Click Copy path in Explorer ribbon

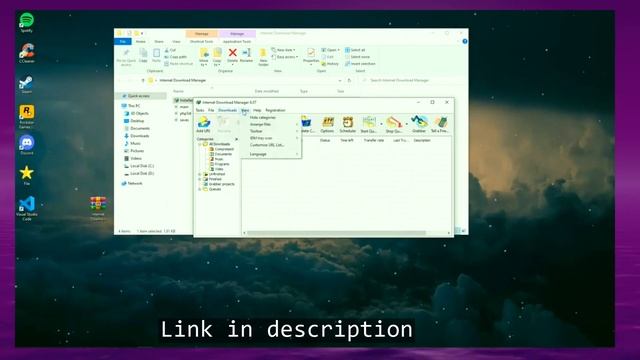176,57
